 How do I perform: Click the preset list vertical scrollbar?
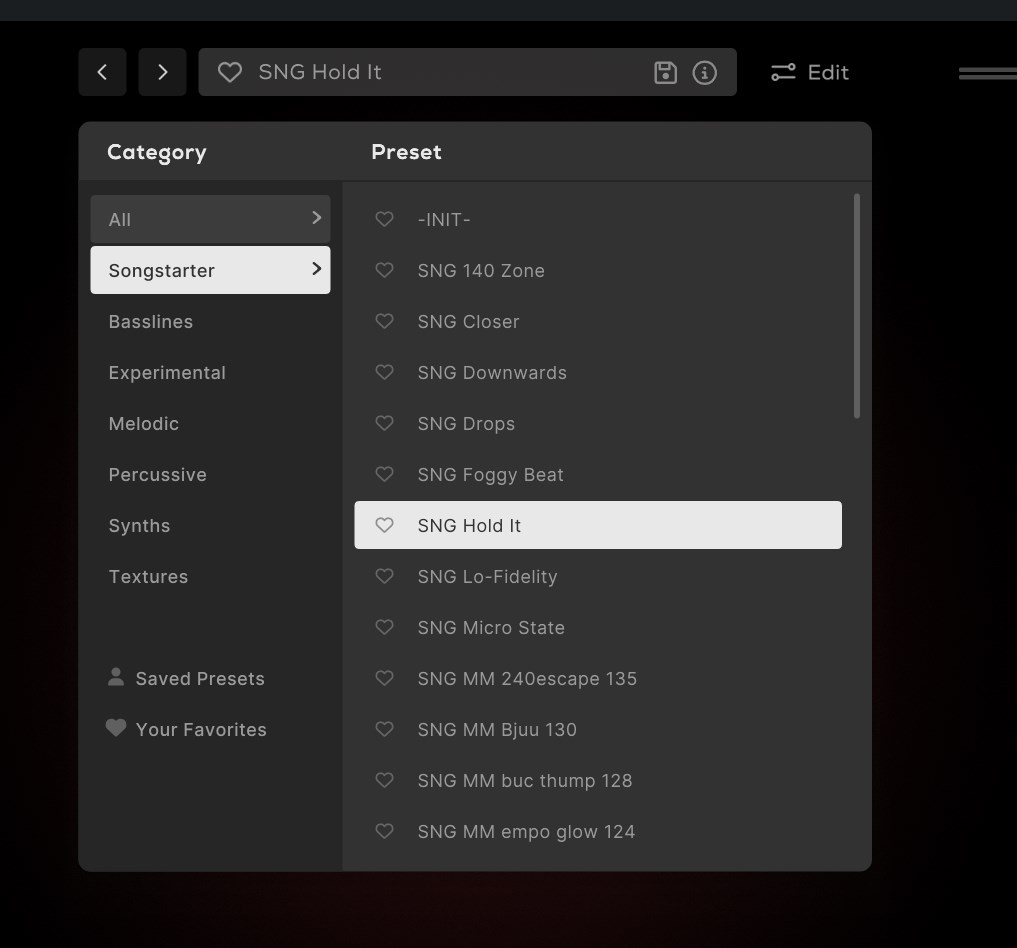pos(857,306)
